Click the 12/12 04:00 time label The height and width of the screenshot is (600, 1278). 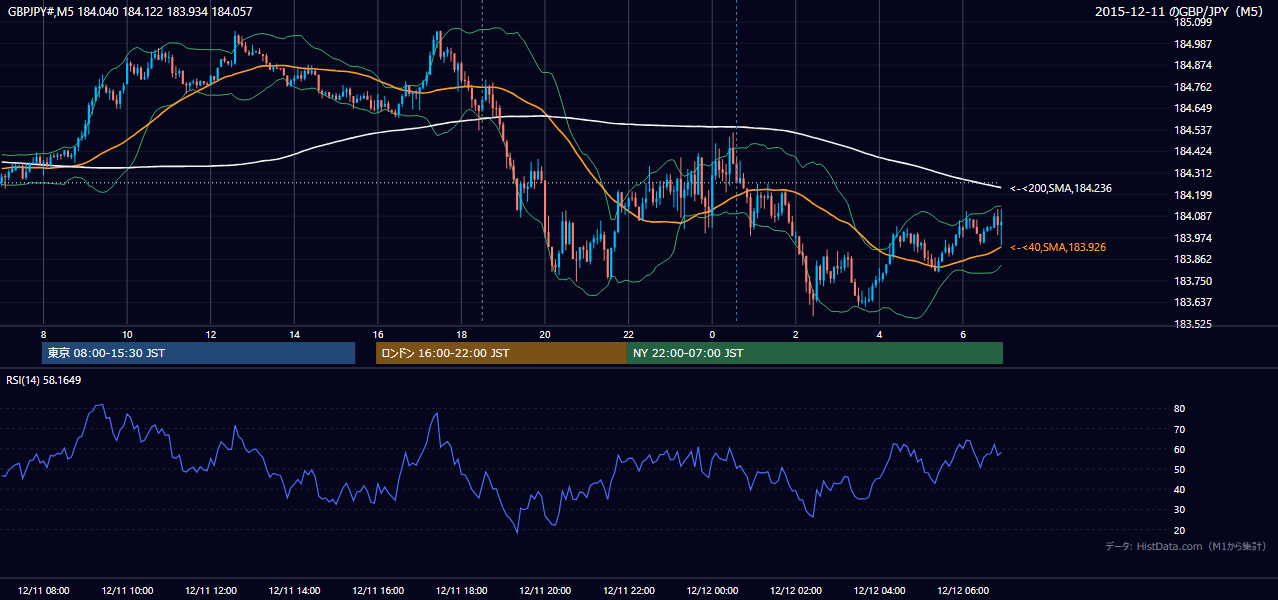click(879, 591)
